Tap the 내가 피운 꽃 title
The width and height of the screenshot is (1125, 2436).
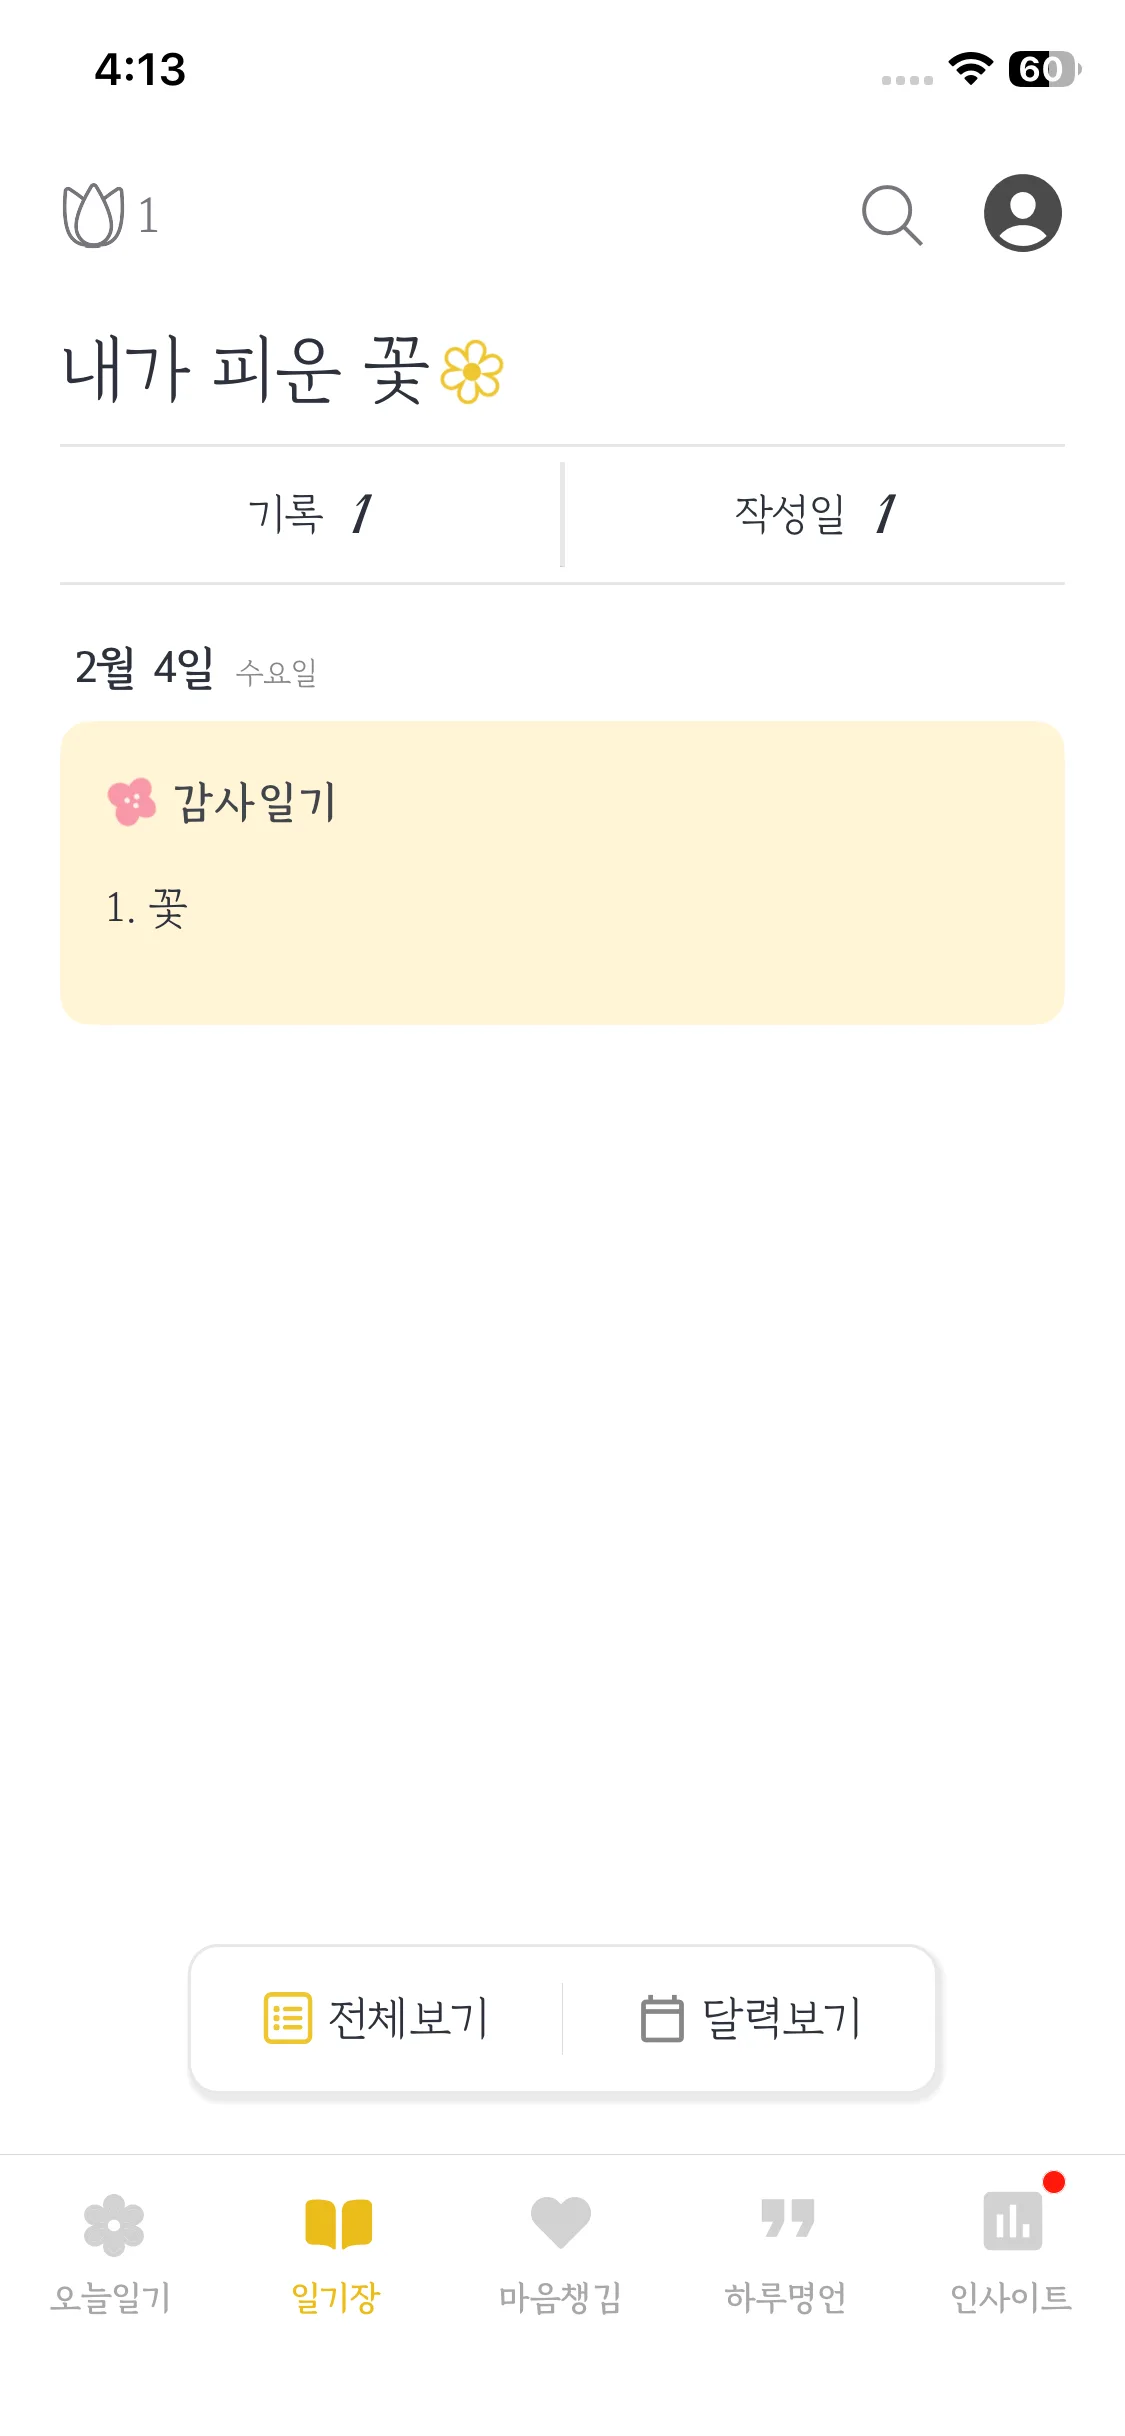(x=247, y=370)
